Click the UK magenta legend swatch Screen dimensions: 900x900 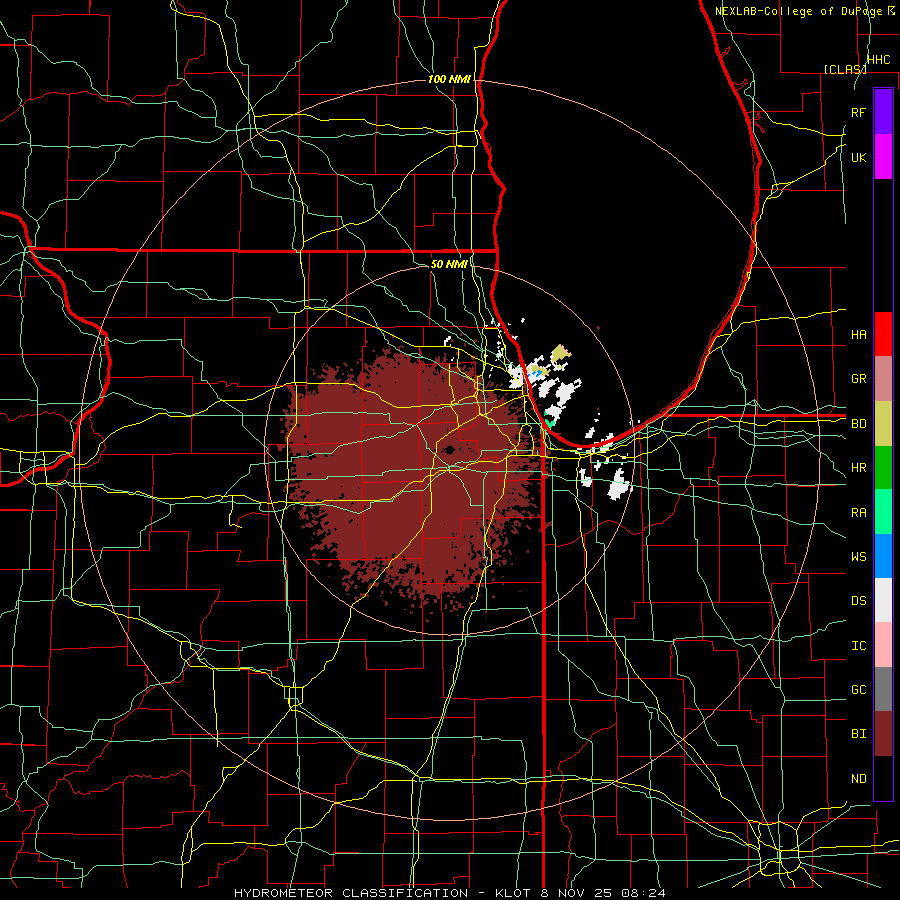(883, 156)
